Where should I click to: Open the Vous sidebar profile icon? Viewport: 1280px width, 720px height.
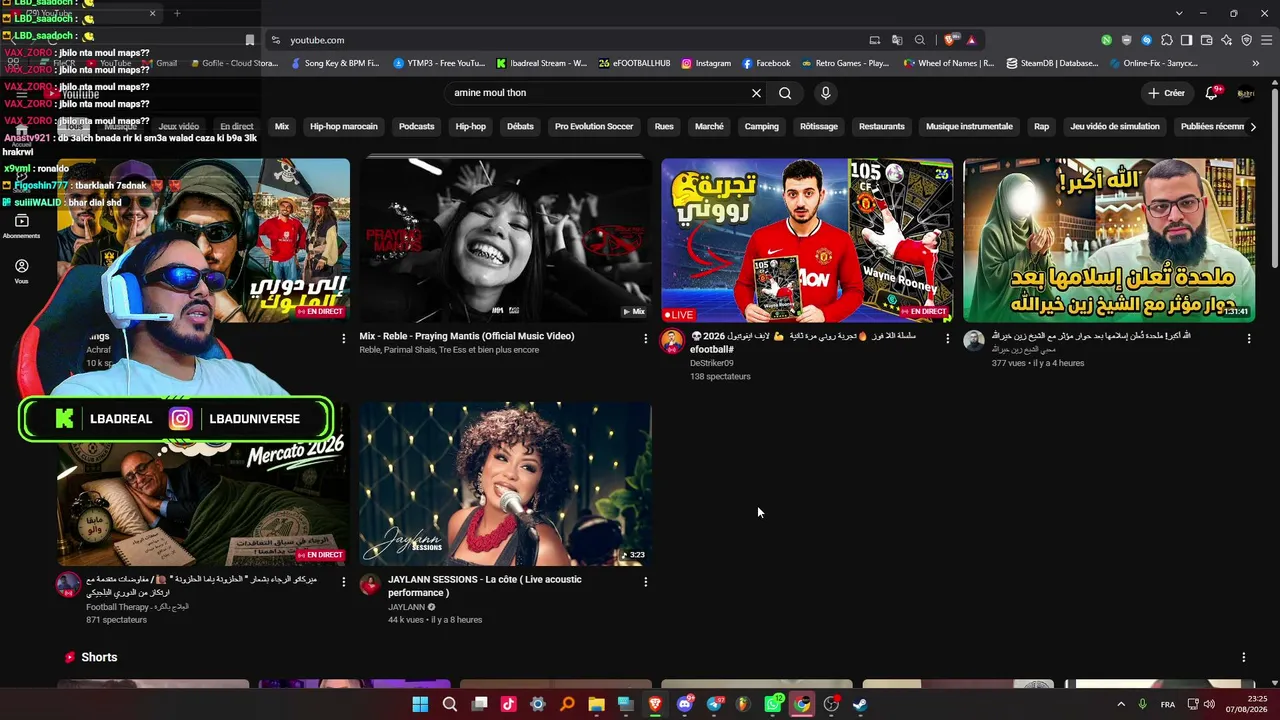pyautogui.click(x=21, y=271)
